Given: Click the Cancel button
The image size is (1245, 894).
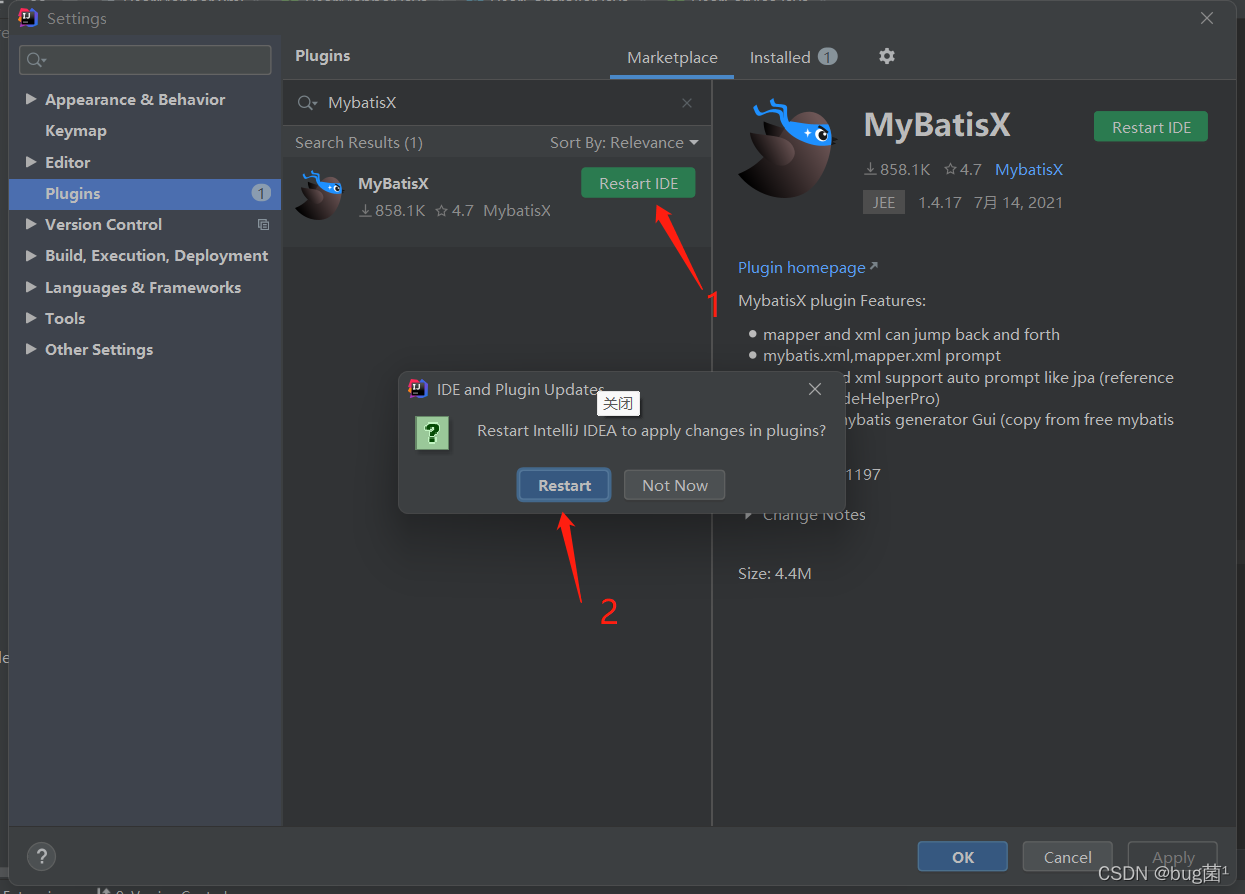Looking at the screenshot, I should pos(1068,857).
